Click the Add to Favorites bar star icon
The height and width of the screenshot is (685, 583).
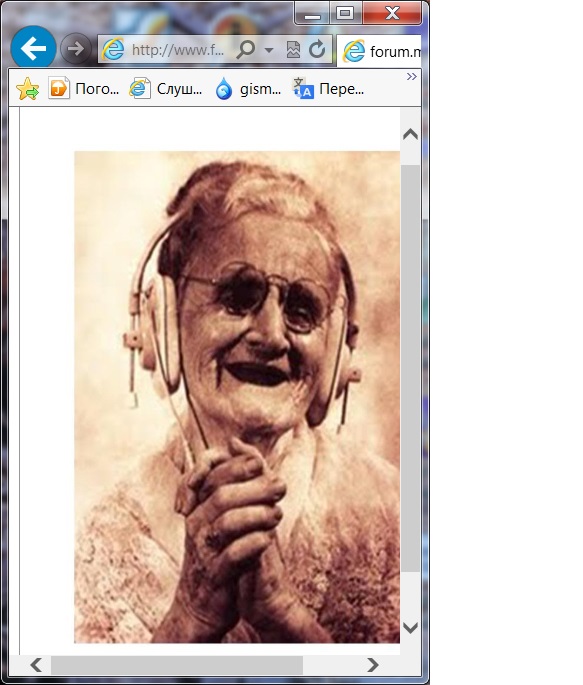(28, 89)
